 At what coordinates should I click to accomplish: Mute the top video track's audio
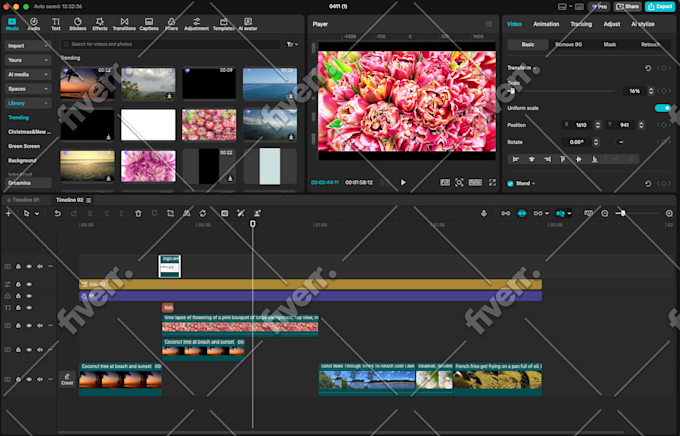pyautogui.click(x=40, y=266)
